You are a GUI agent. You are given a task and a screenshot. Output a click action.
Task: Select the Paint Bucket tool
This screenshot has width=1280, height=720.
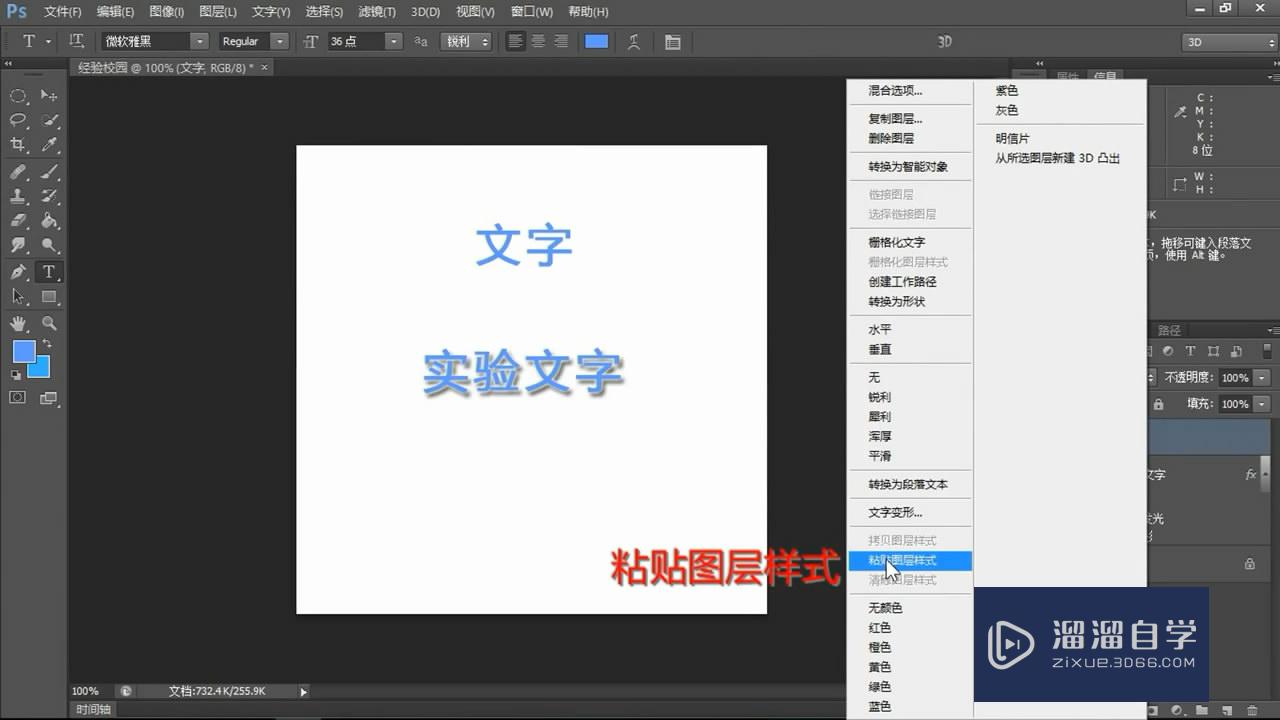49,221
